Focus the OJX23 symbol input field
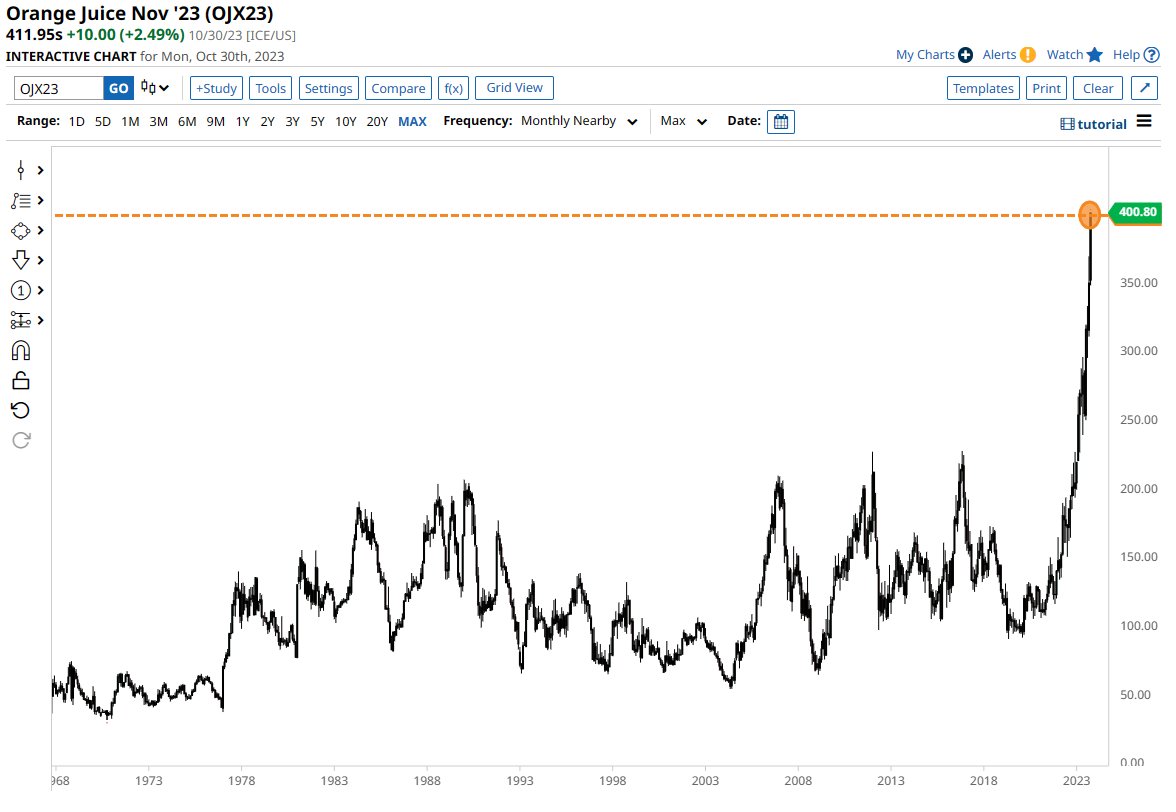 click(58, 88)
